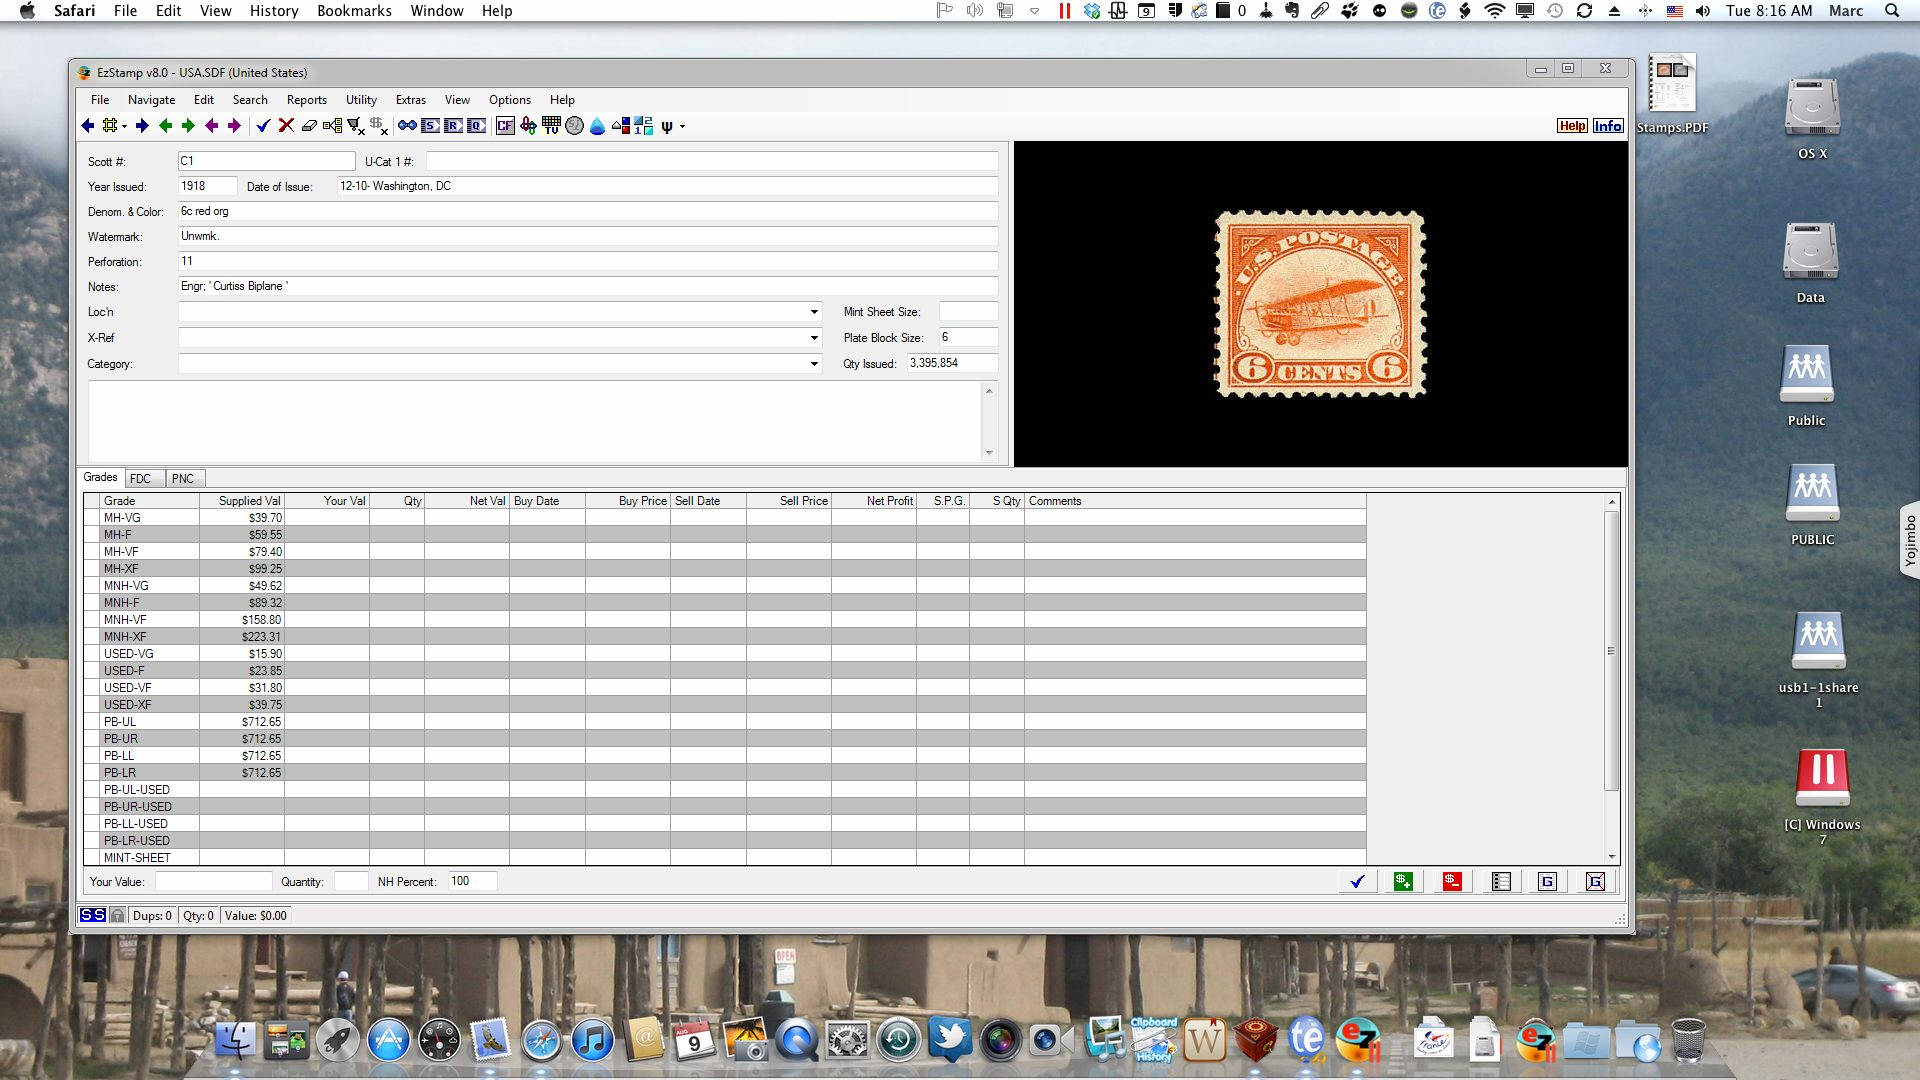Click the grades table scroll down arrow
This screenshot has width=1920, height=1080.
tap(1612, 857)
